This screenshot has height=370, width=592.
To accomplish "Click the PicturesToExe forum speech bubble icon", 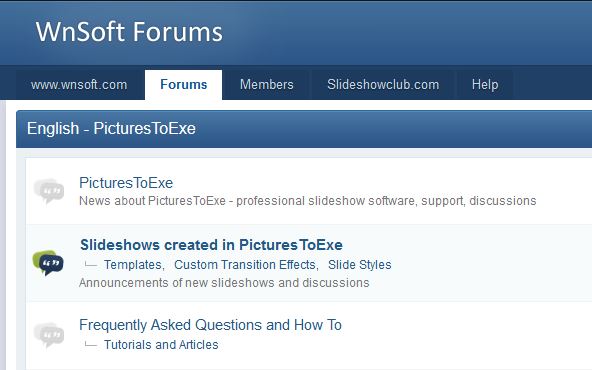I will click(49, 191).
